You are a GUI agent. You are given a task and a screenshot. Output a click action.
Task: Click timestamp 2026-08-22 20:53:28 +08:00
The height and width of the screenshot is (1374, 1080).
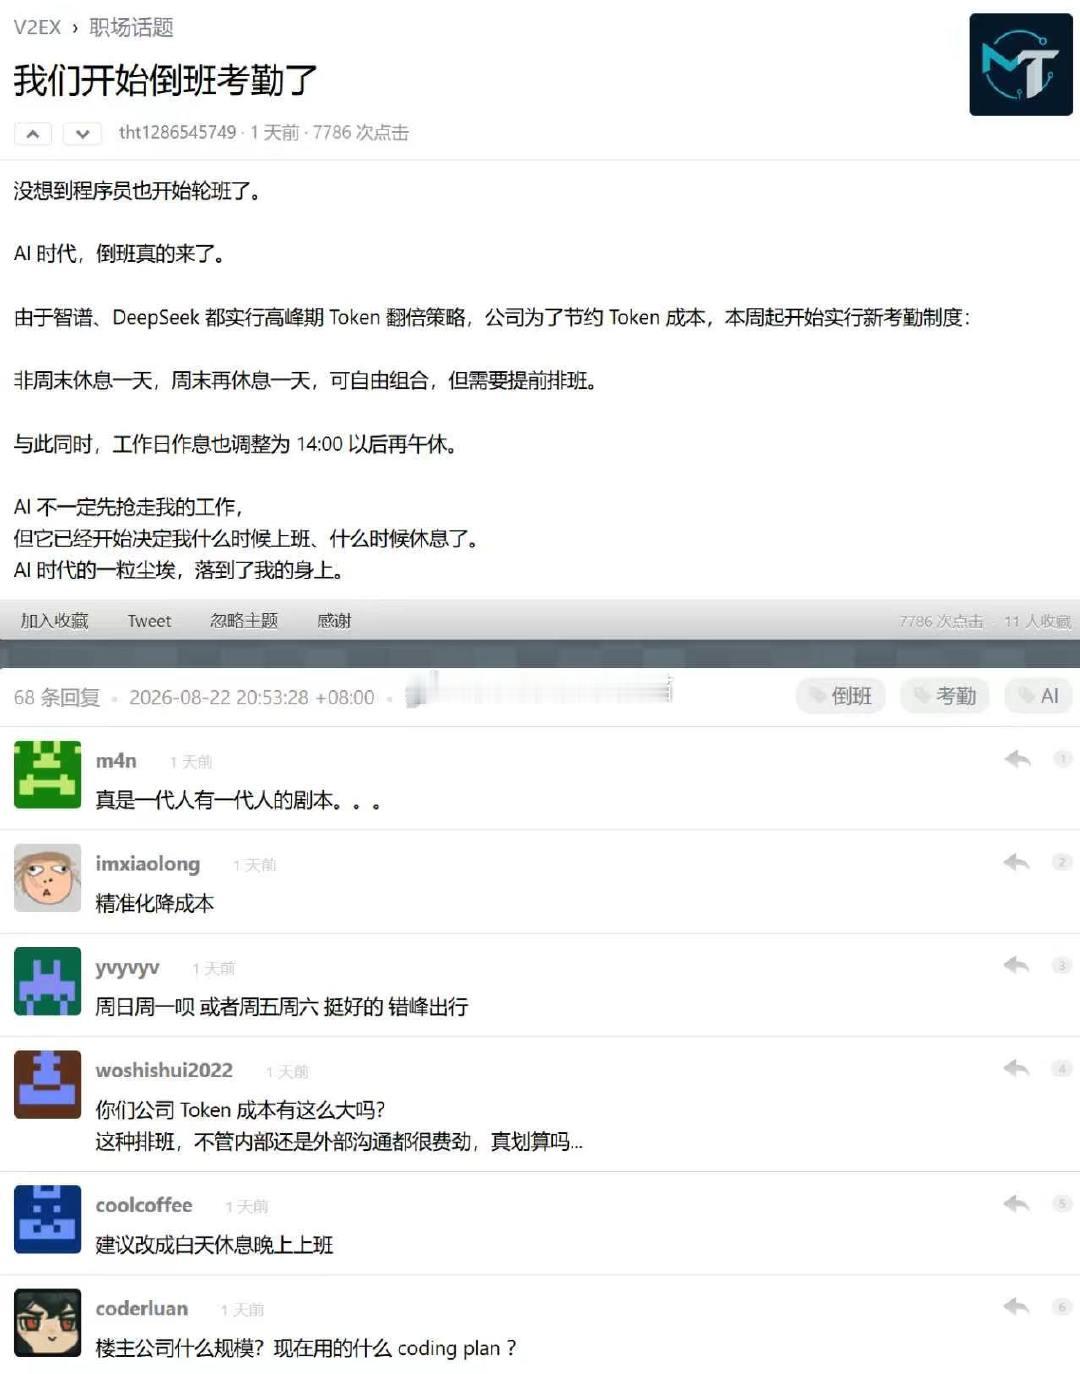pos(252,697)
